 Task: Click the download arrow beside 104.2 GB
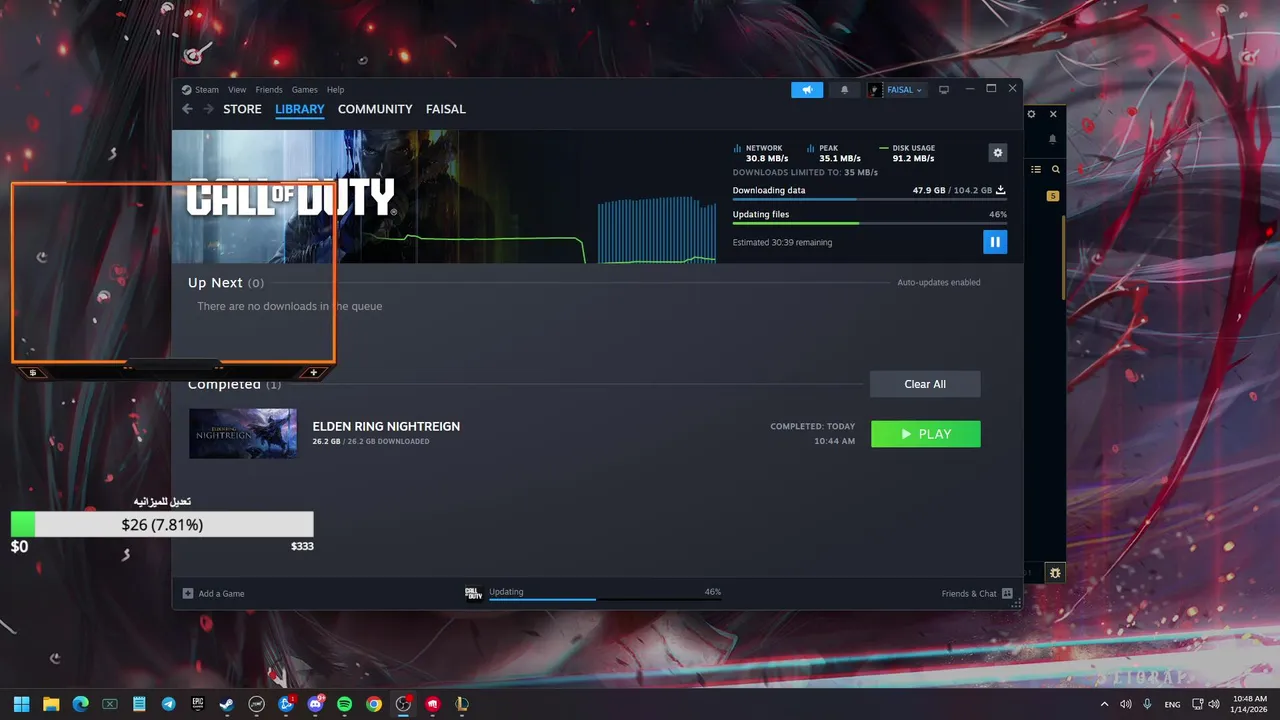point(1001,190)
